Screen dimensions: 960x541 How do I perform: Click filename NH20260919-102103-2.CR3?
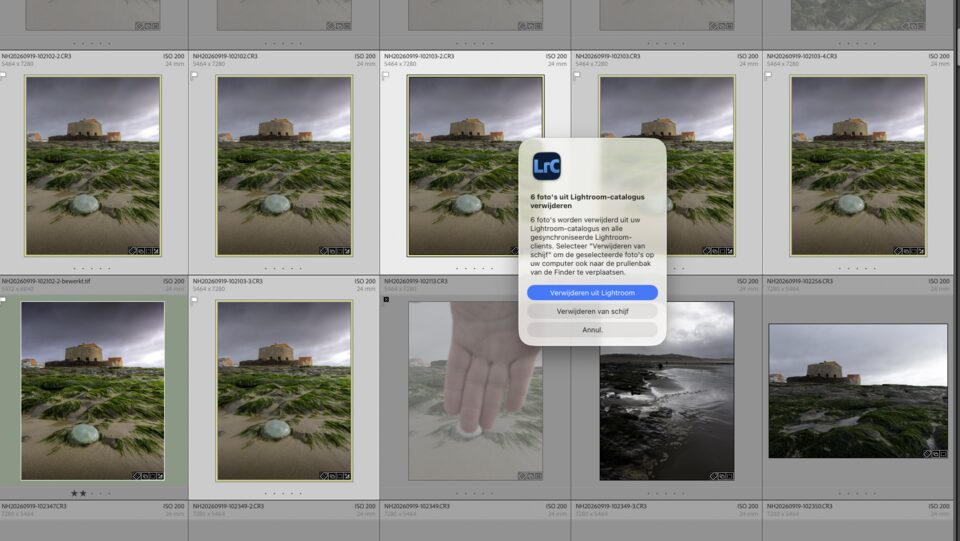click(x=419, y=56)
